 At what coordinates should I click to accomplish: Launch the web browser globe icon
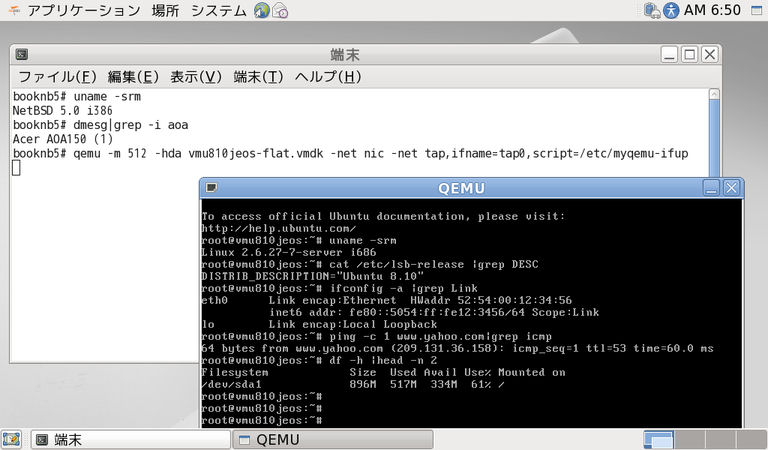pyautogui.click(x=262, y=10)
